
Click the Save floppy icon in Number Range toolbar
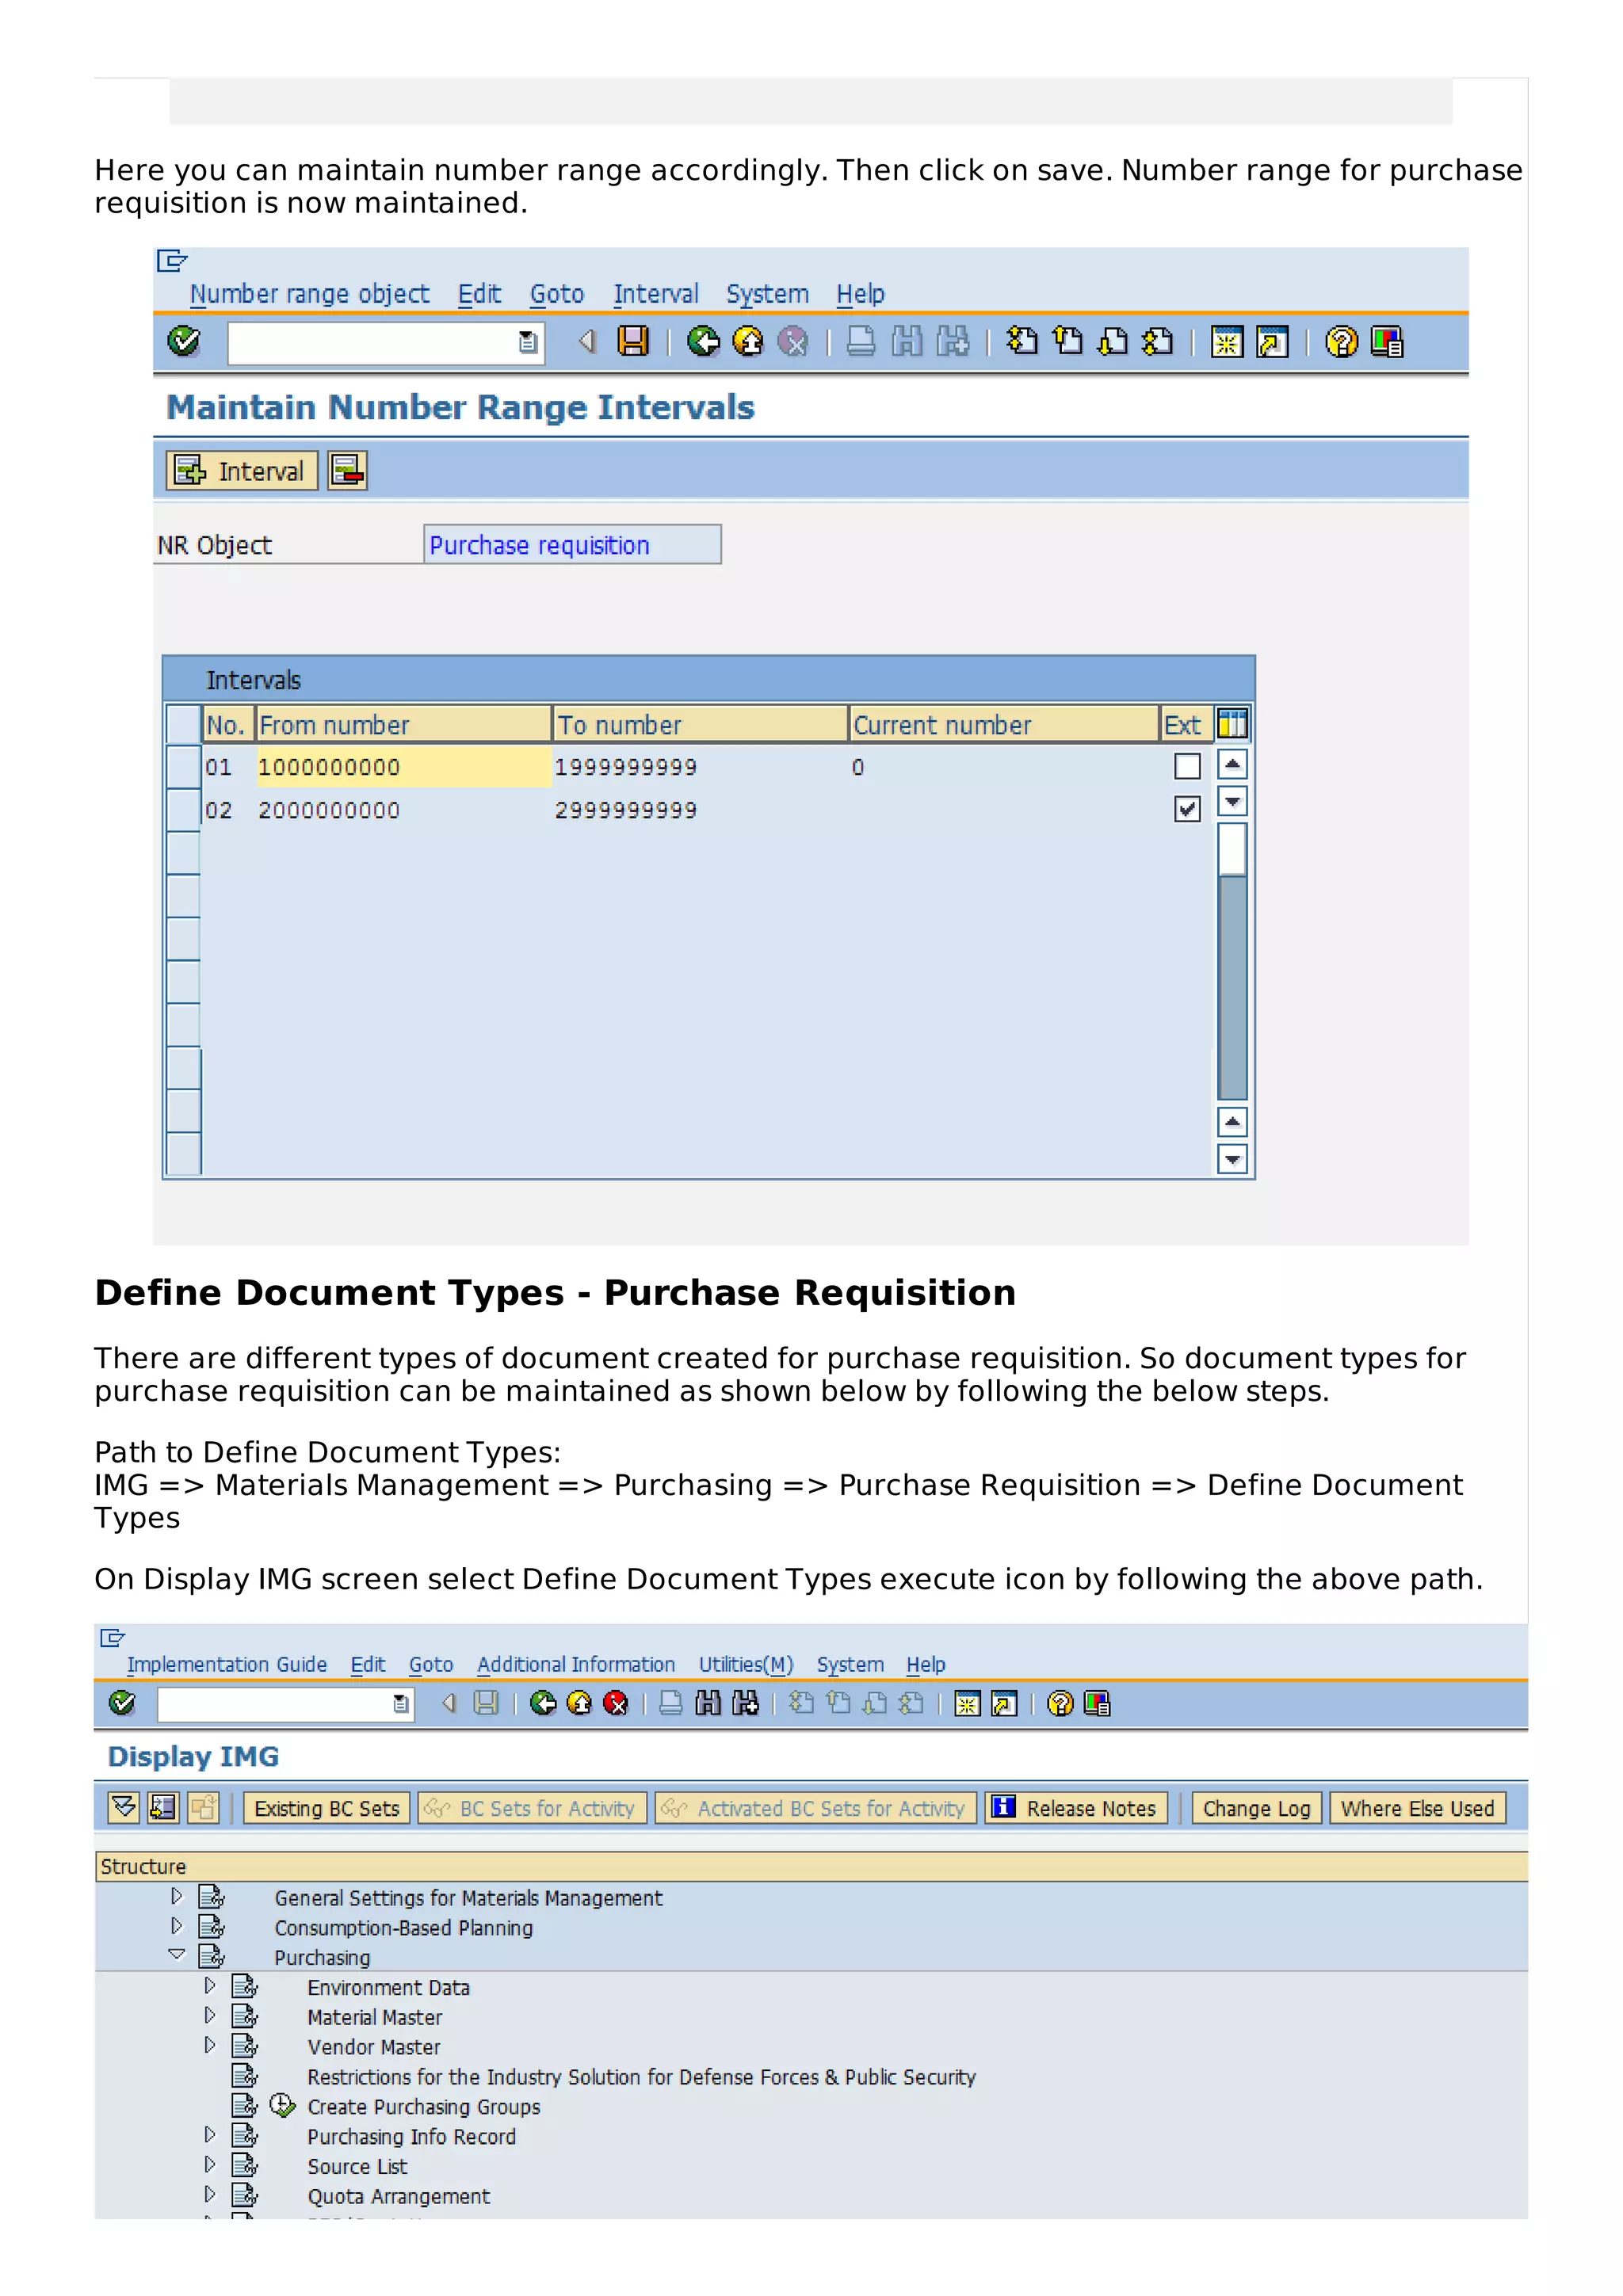tap(633, 342)
